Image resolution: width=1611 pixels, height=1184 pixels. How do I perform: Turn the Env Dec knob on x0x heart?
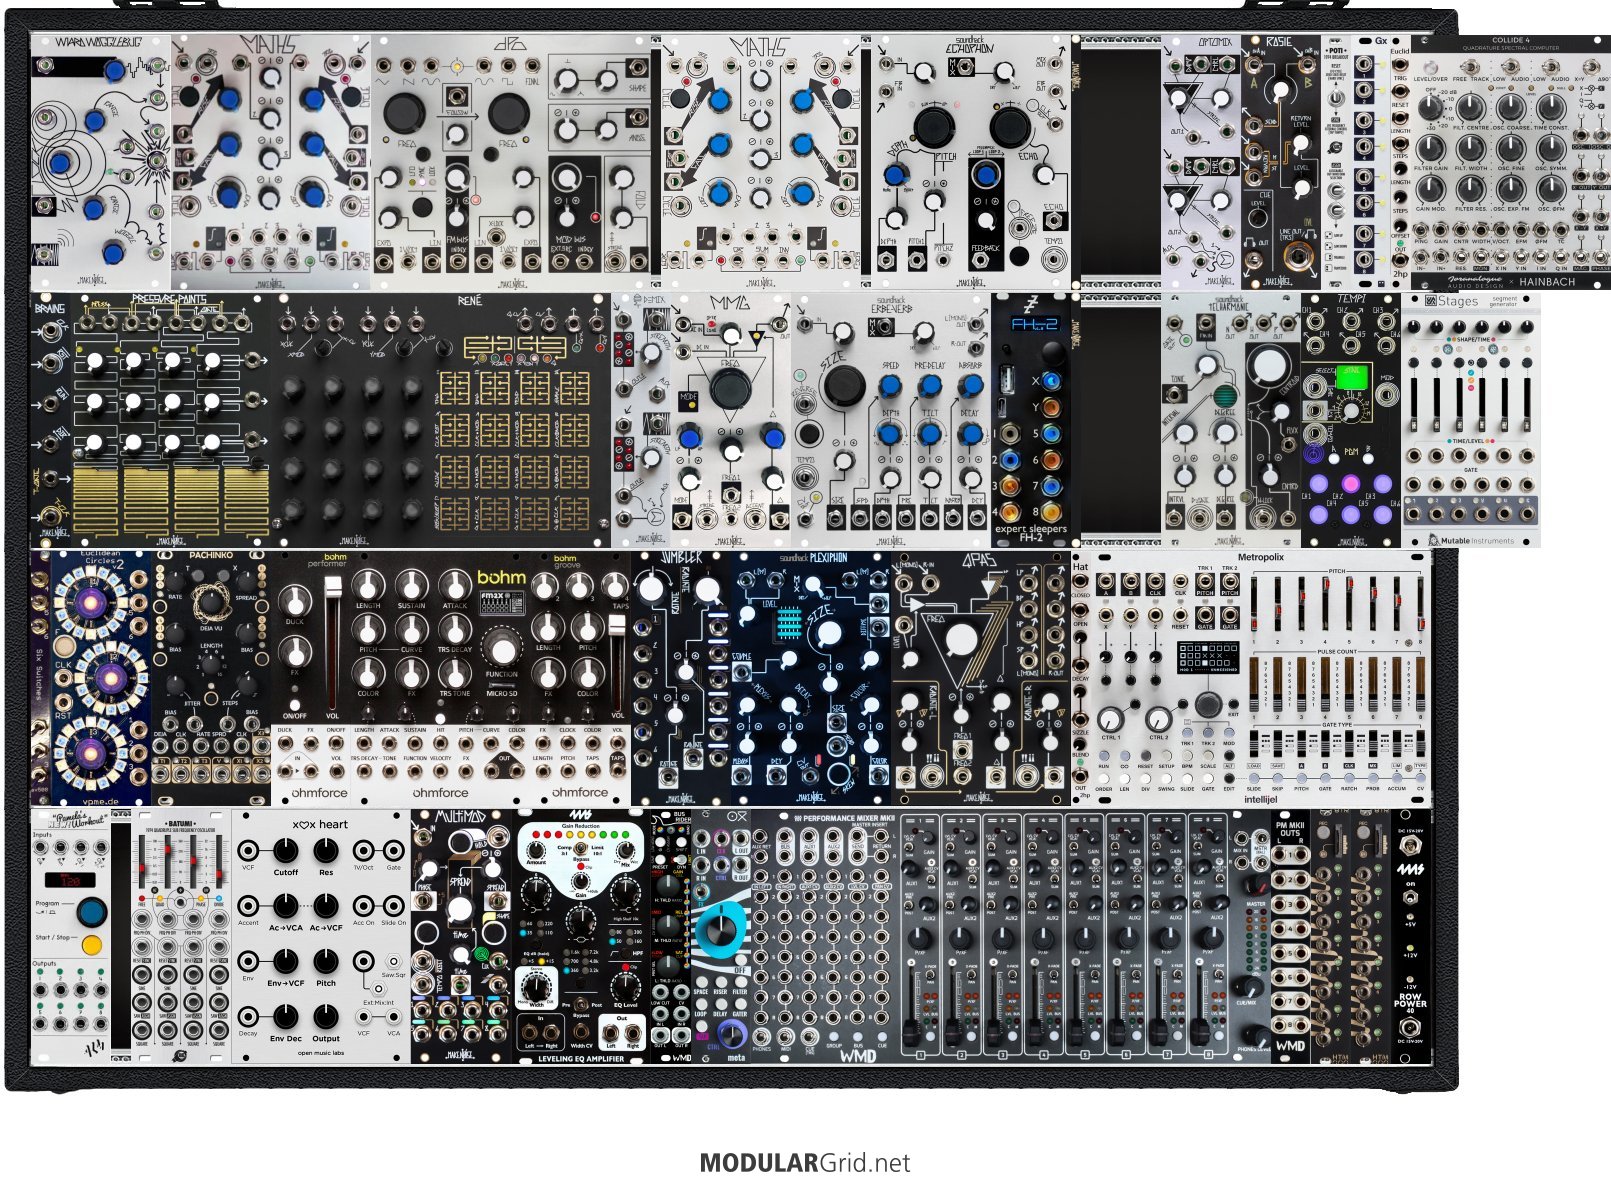click(x=286, y=1017)
